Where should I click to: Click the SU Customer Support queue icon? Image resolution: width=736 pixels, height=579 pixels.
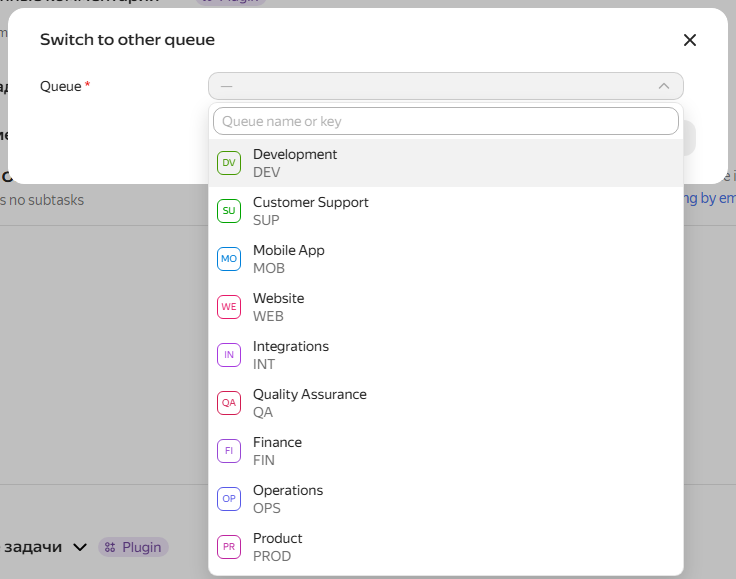[229, 211]
